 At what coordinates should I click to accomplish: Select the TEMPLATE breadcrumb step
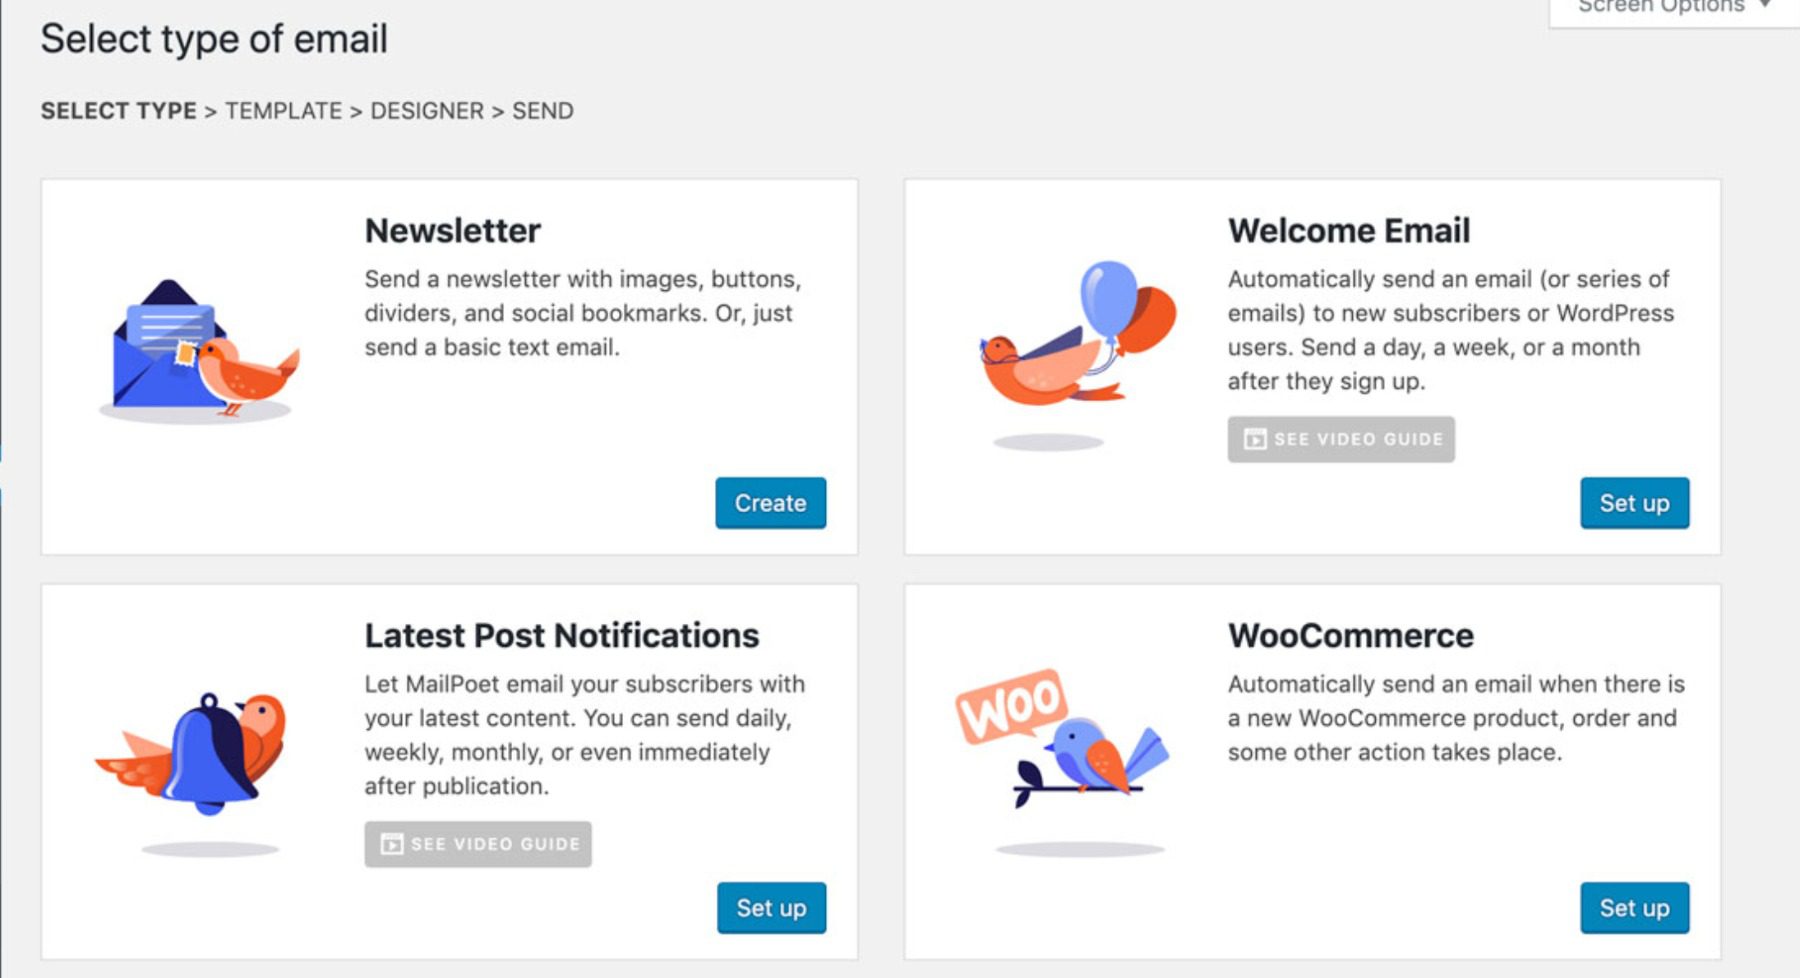tap(283, 111)
